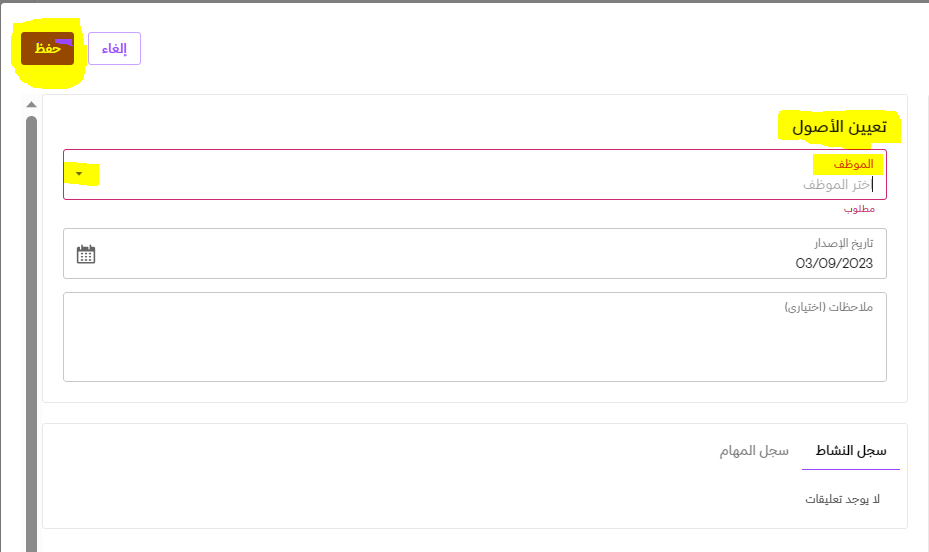Click the 03/09/2023 issue date value

coord(833,264)
